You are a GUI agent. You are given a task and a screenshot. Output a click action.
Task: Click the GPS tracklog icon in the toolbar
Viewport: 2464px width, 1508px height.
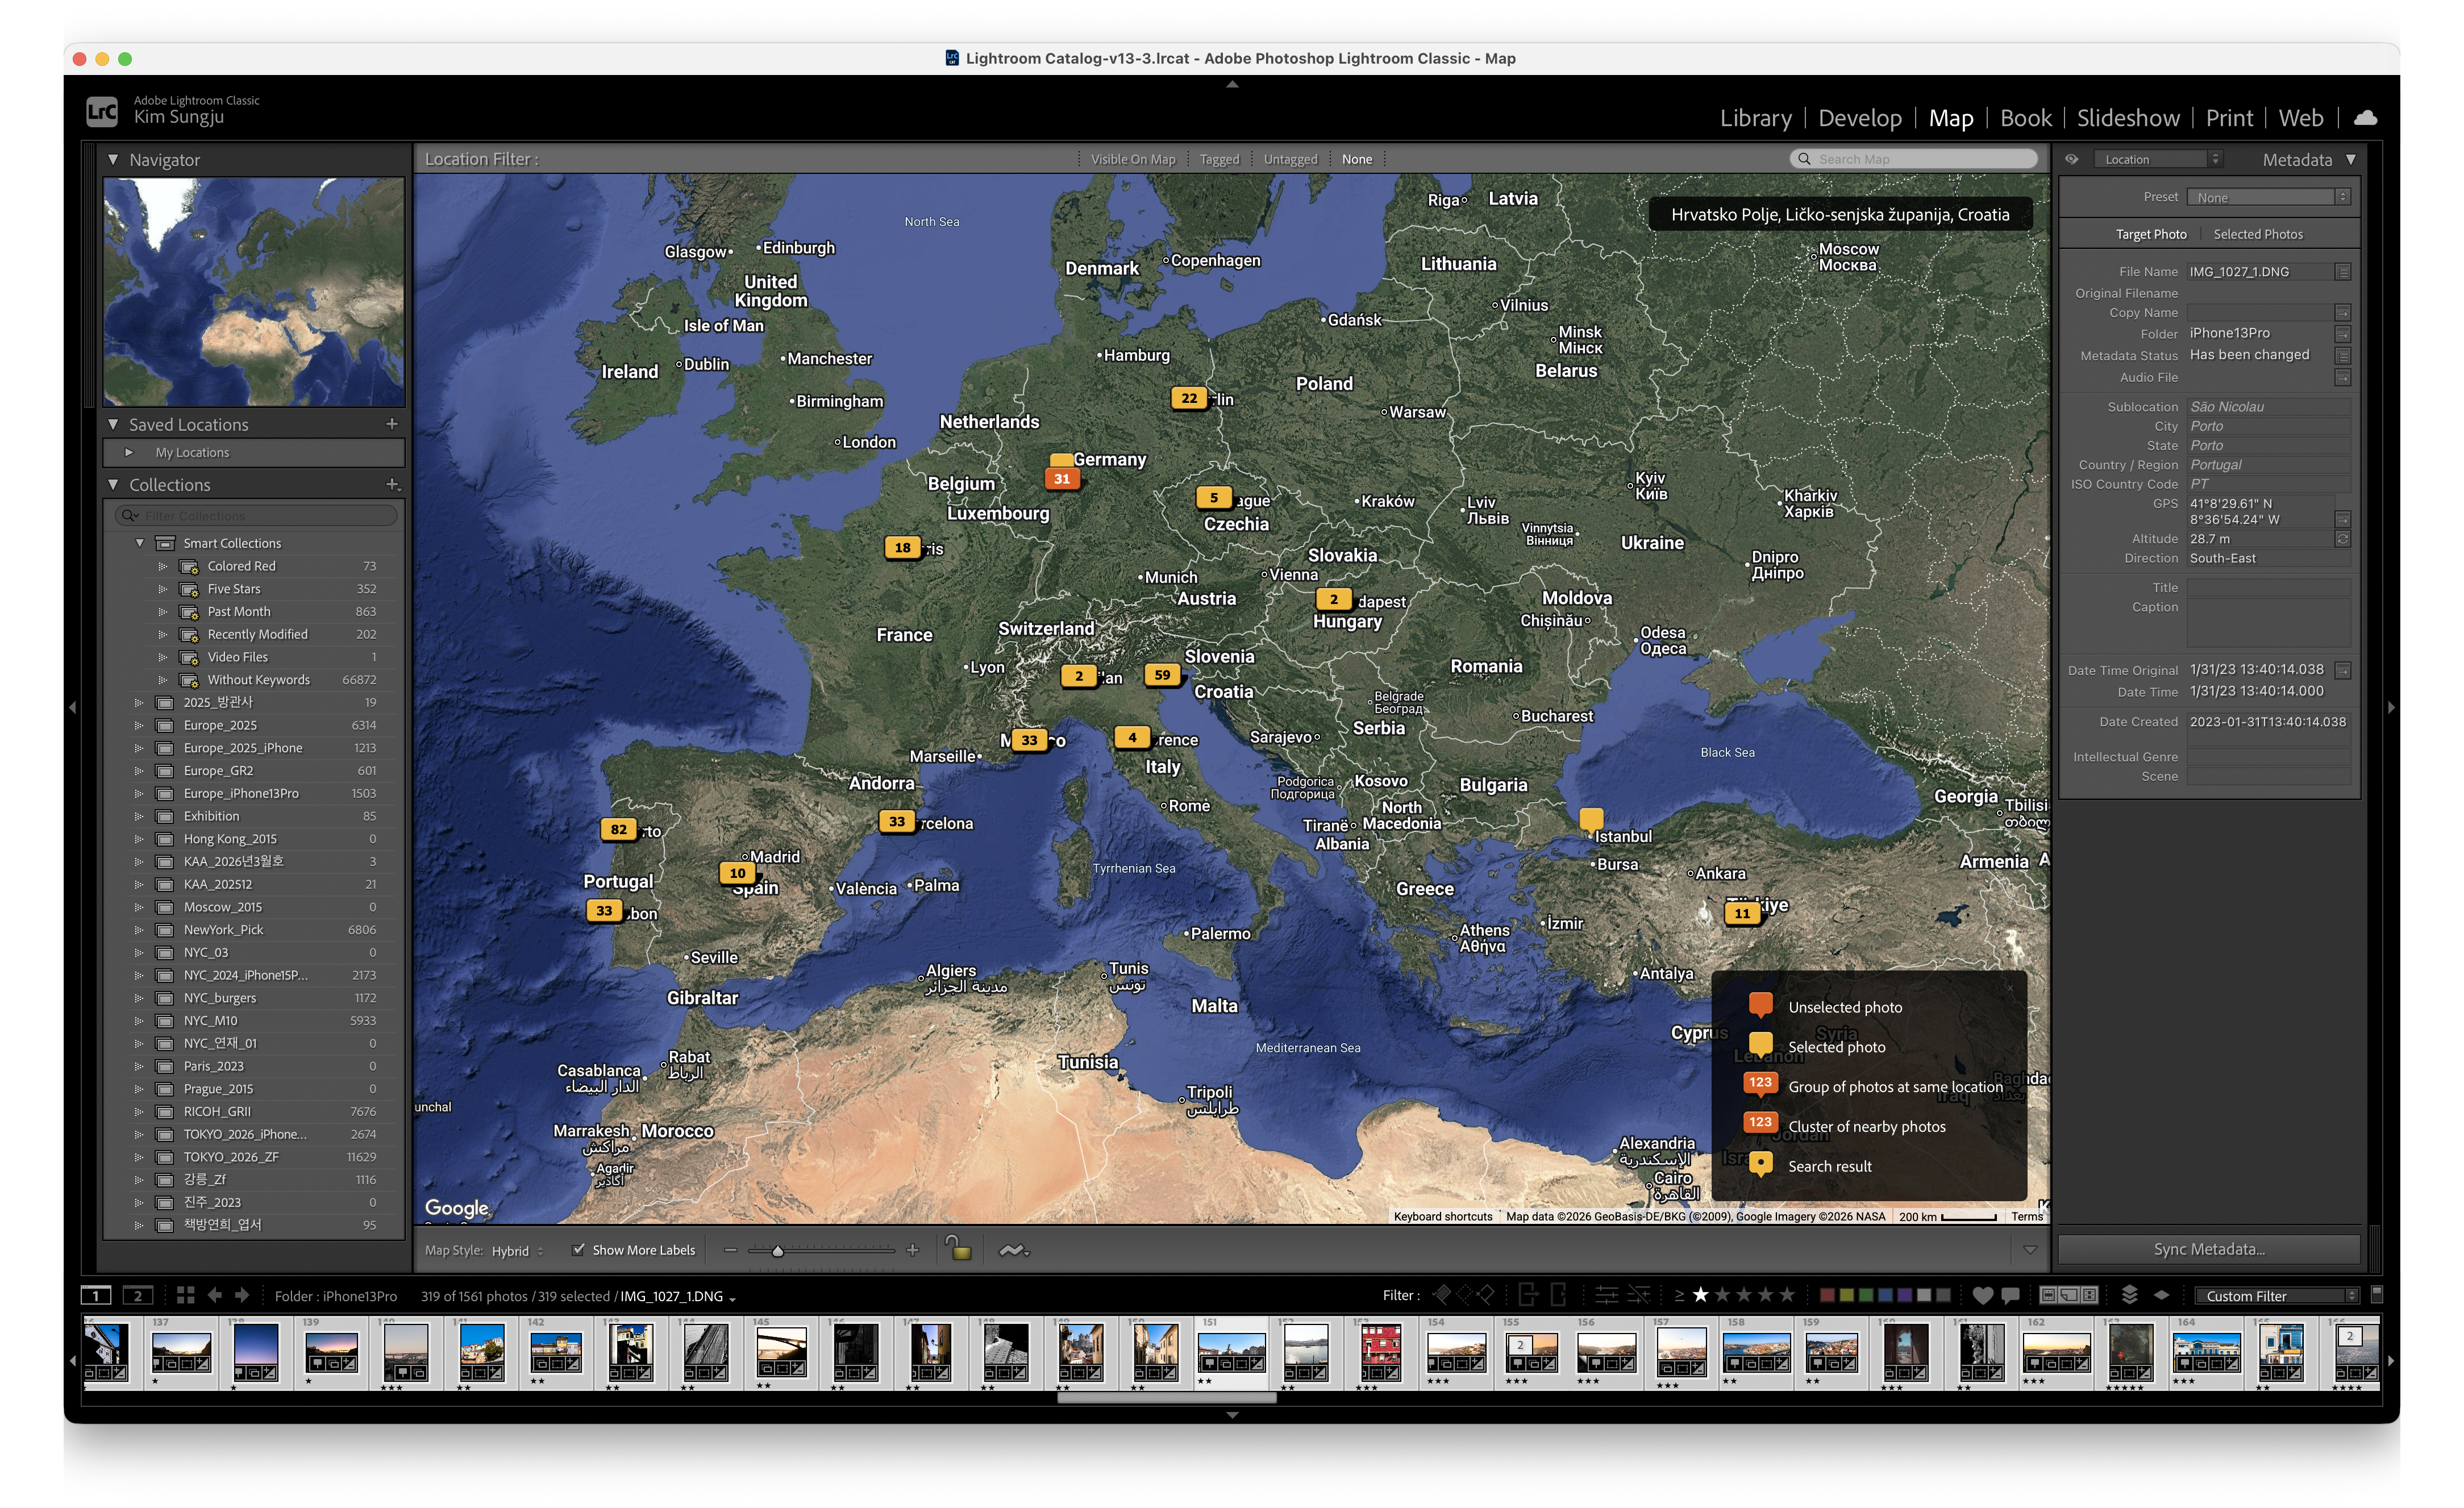(x=1013, y=1250)
